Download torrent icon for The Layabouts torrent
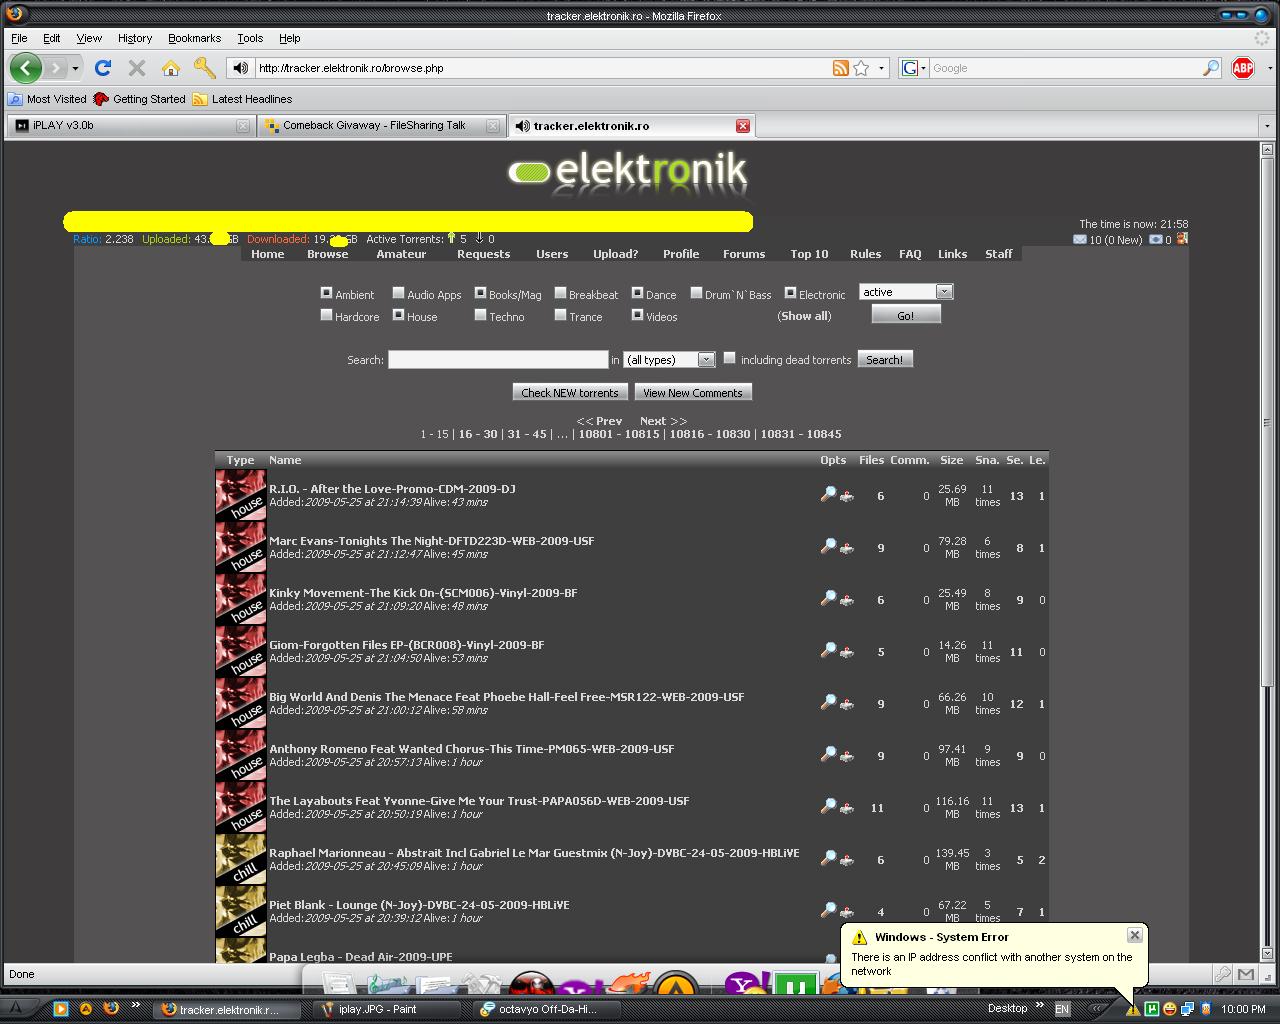 coord(847,807)
